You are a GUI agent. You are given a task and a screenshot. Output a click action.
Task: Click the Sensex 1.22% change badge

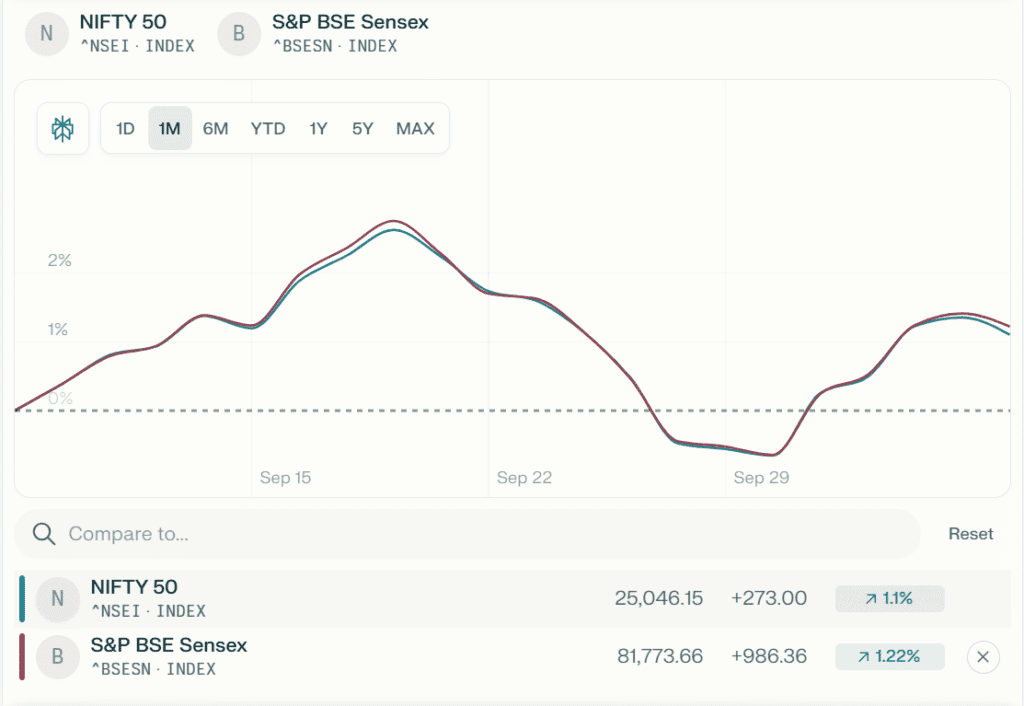[x=889, y=657]
